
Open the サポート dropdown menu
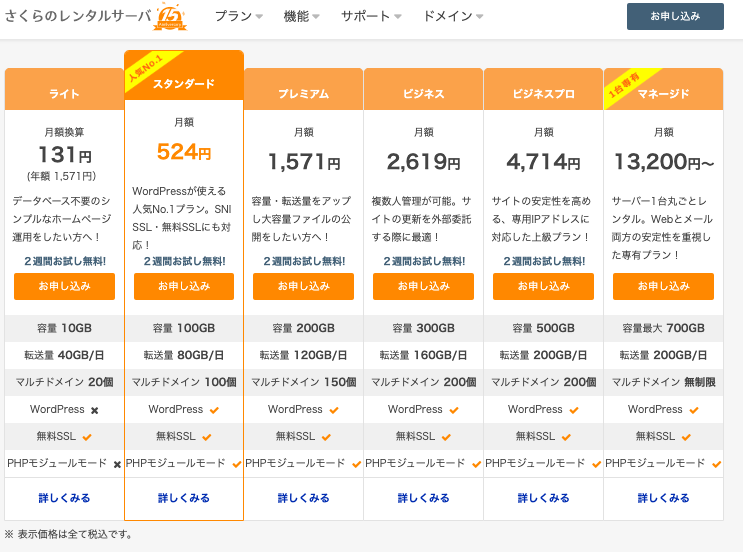371,16
